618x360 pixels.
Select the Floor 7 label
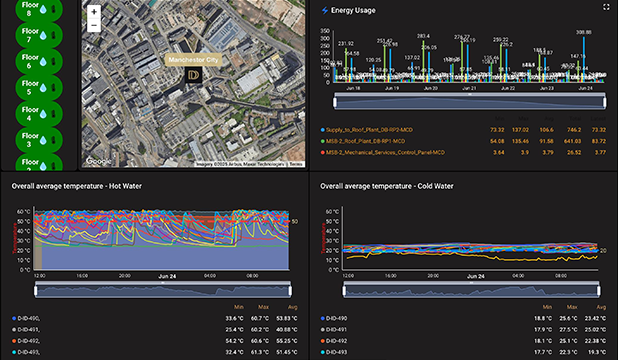30,35
